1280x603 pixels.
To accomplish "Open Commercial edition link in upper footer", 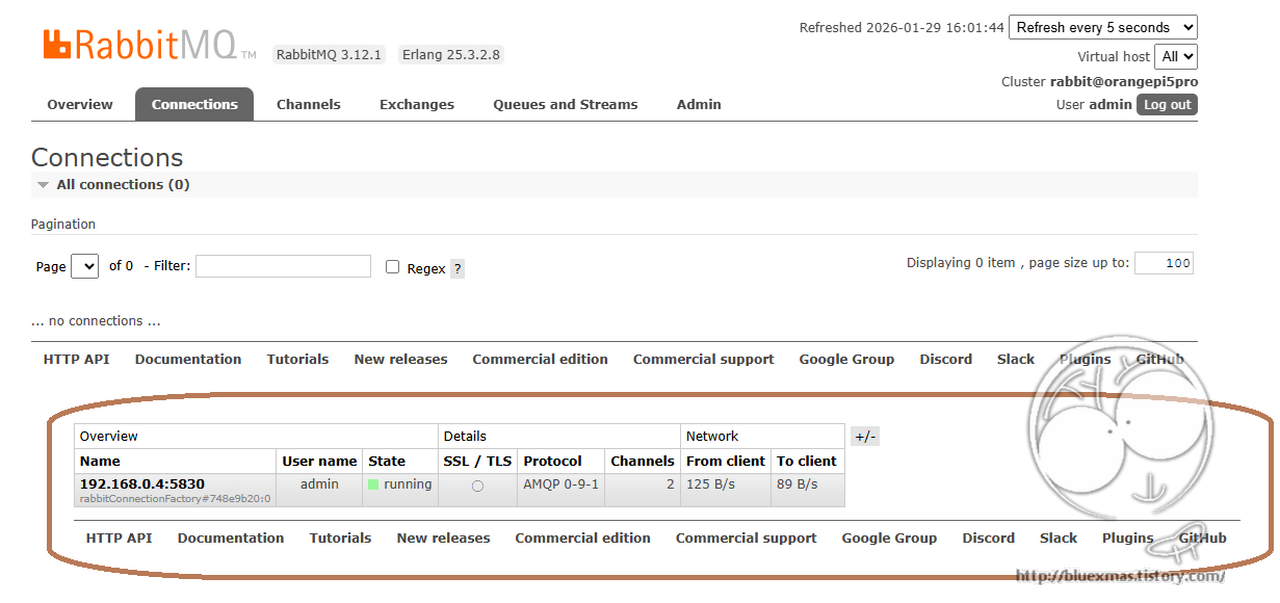I will pos(540,359).
